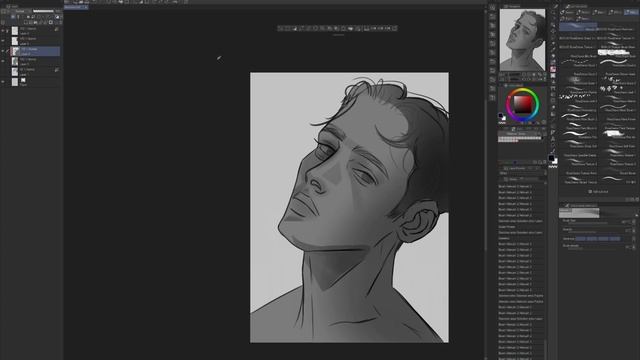Click the topmost icon of the palette dock strip
640x360 pixels.
(x=492, y=8)
